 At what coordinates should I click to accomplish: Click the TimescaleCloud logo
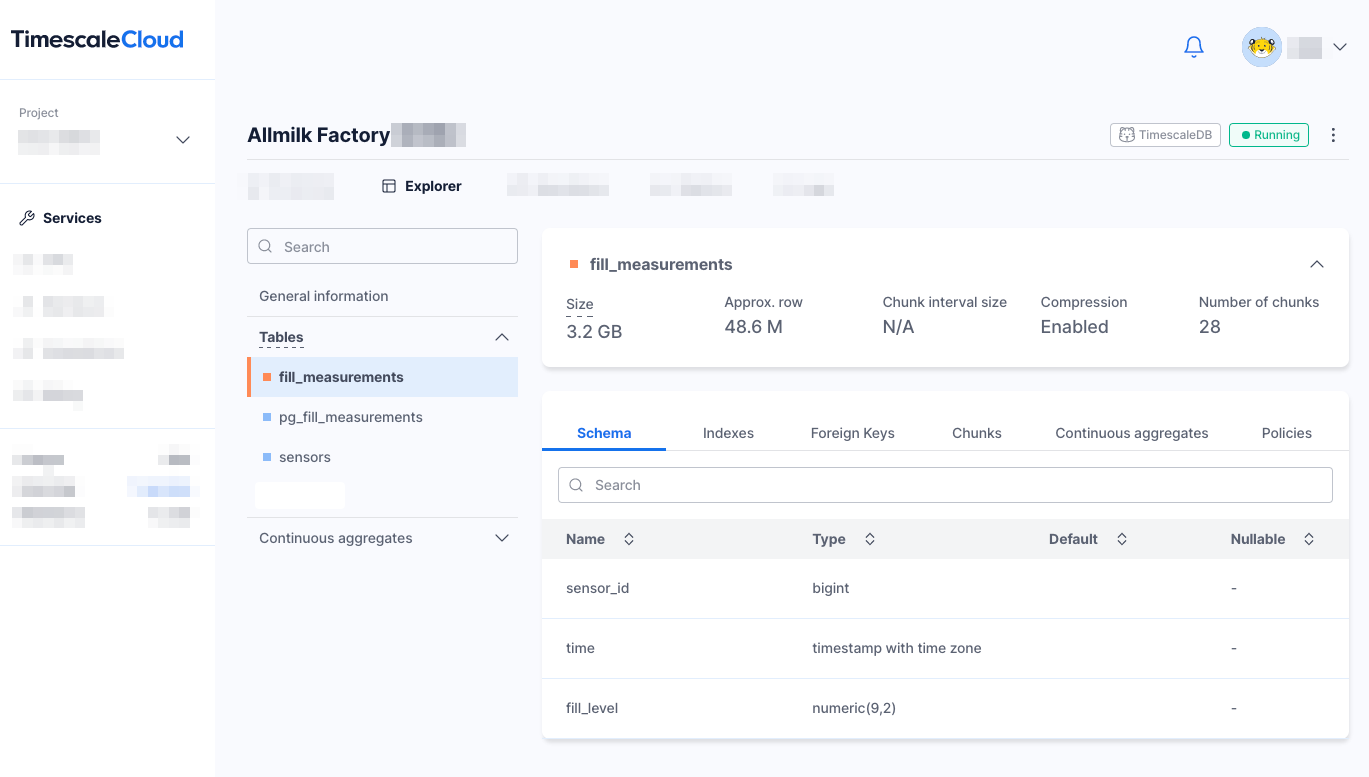click(97, 40)
